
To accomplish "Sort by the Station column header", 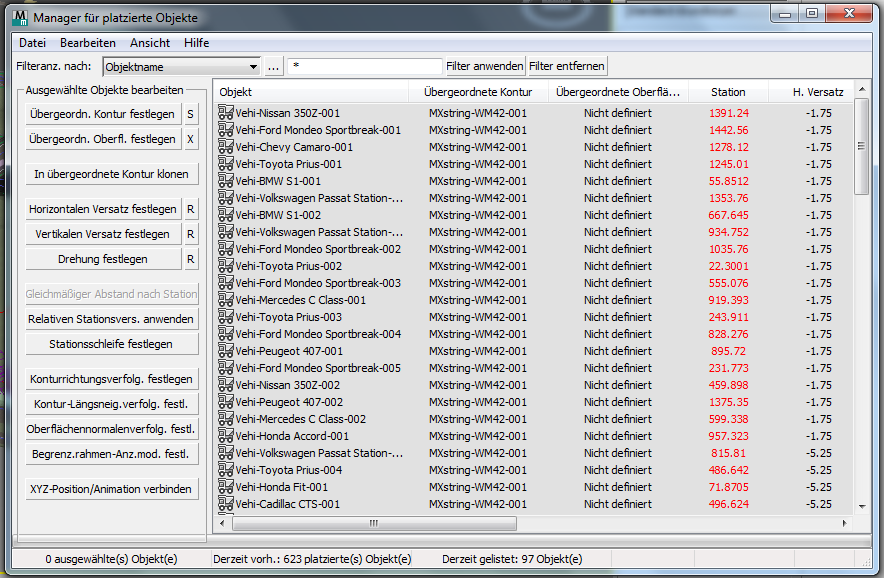I will click(728, 92).
